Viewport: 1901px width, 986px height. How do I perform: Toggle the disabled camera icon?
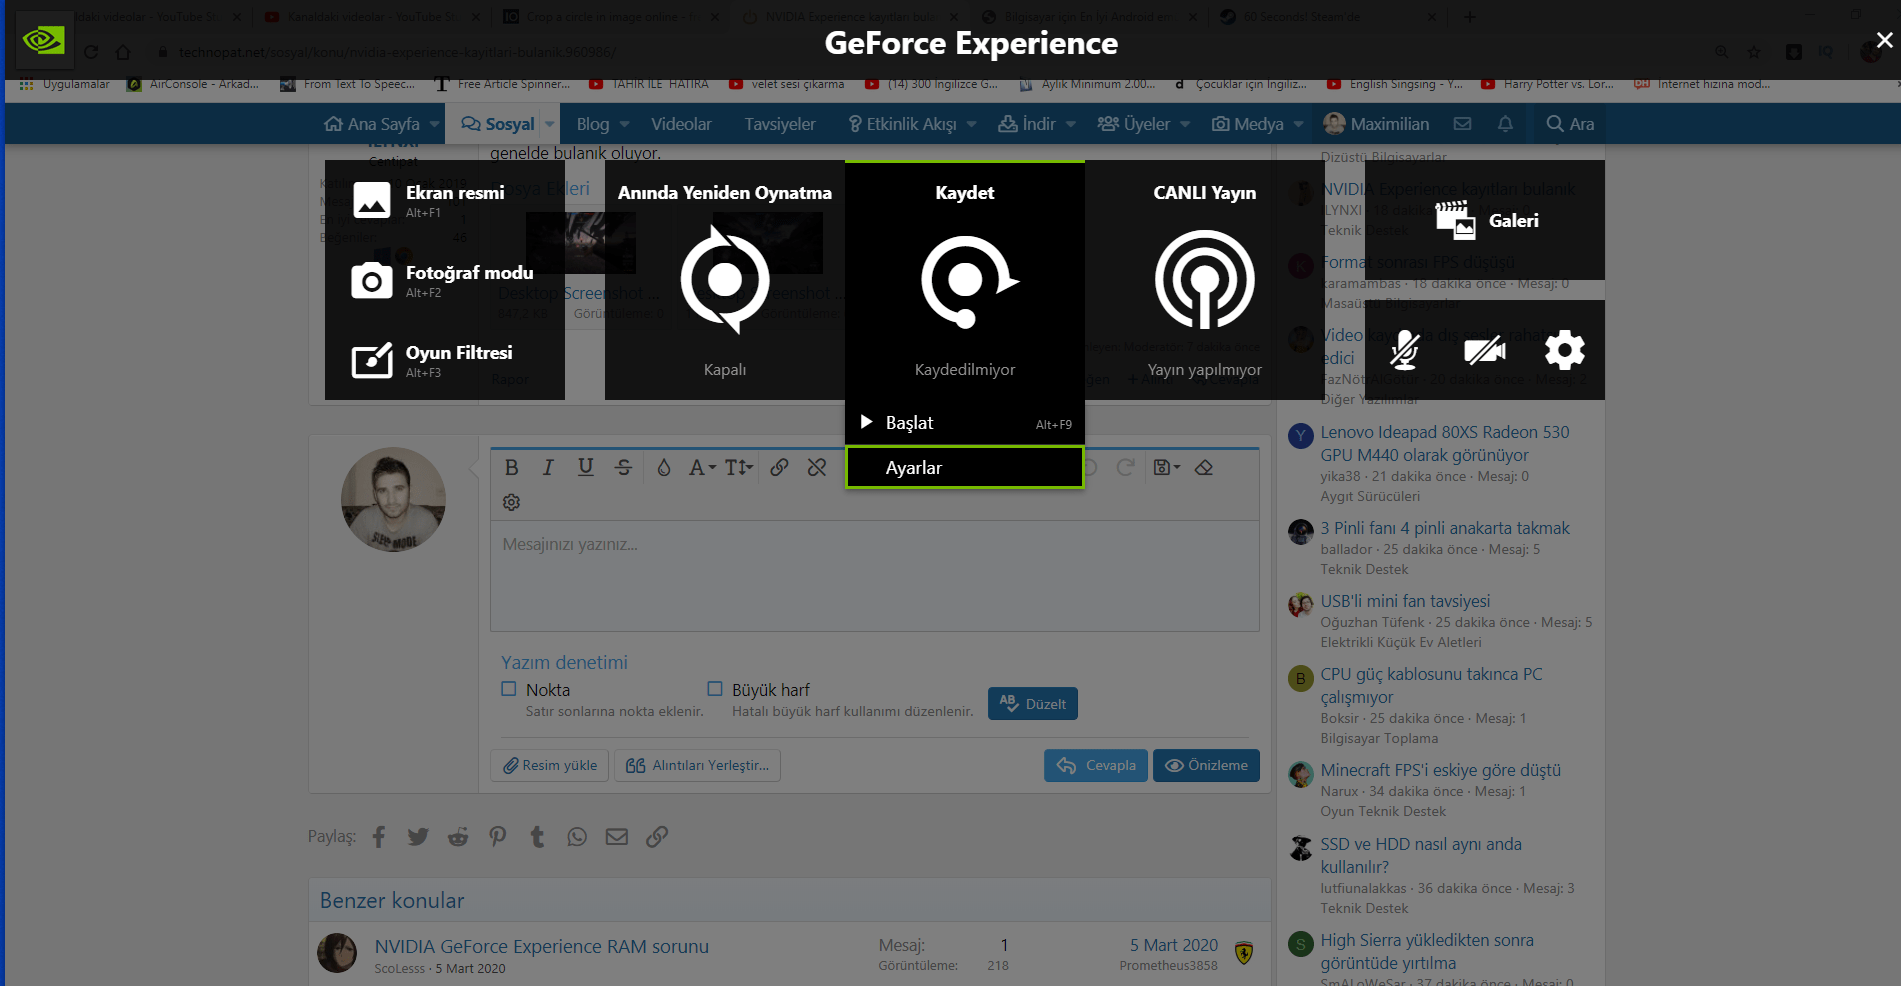click(1485, 350)
